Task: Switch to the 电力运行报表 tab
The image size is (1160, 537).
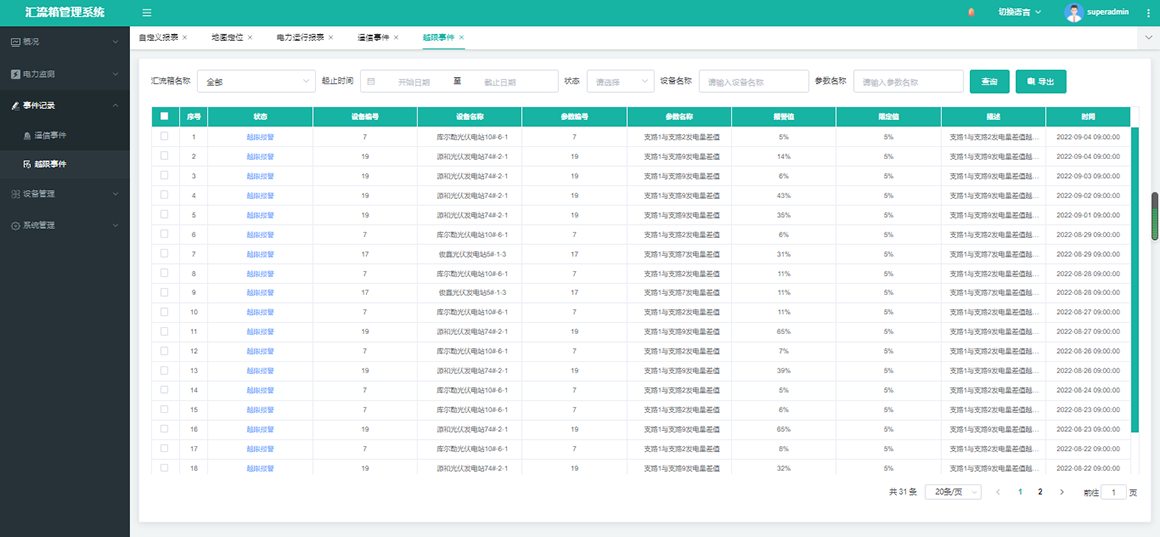Action: coord(300,37)
